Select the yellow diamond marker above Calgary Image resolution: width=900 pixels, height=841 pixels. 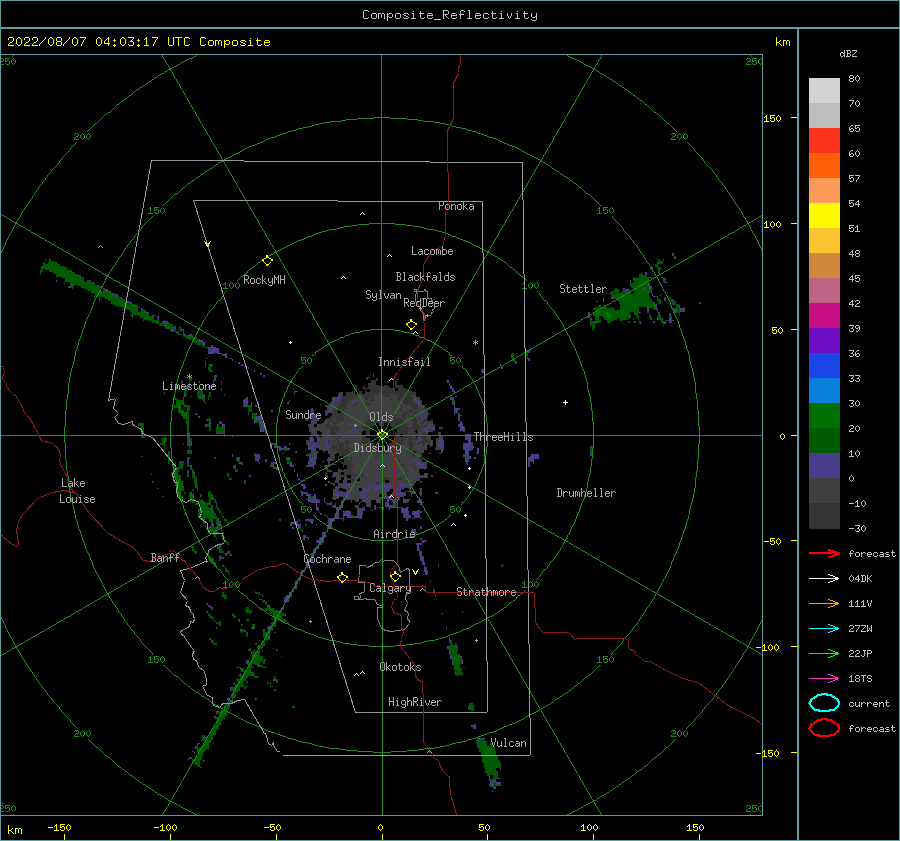coord(395,576)
